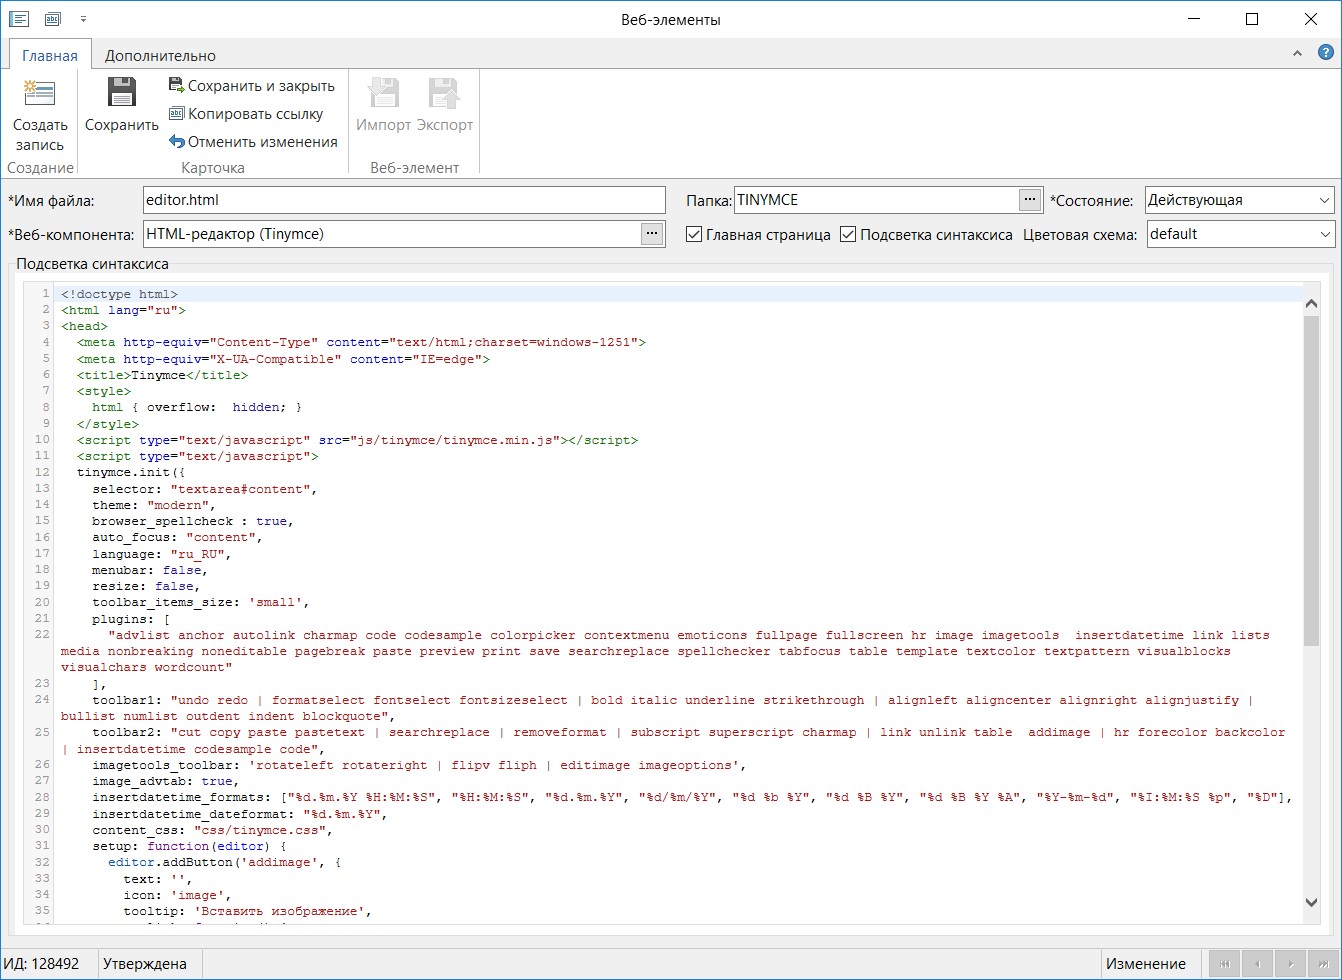The height and width of the screenshot is (980, 1342).
Task: Go to last record navigation button
Action: tap(1325, 964)
